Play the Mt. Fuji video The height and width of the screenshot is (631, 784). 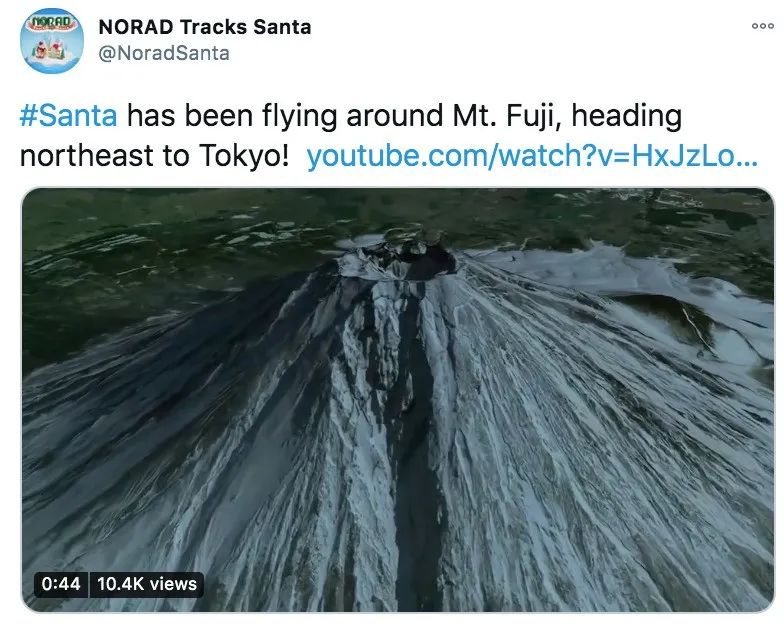pos(398,400)
